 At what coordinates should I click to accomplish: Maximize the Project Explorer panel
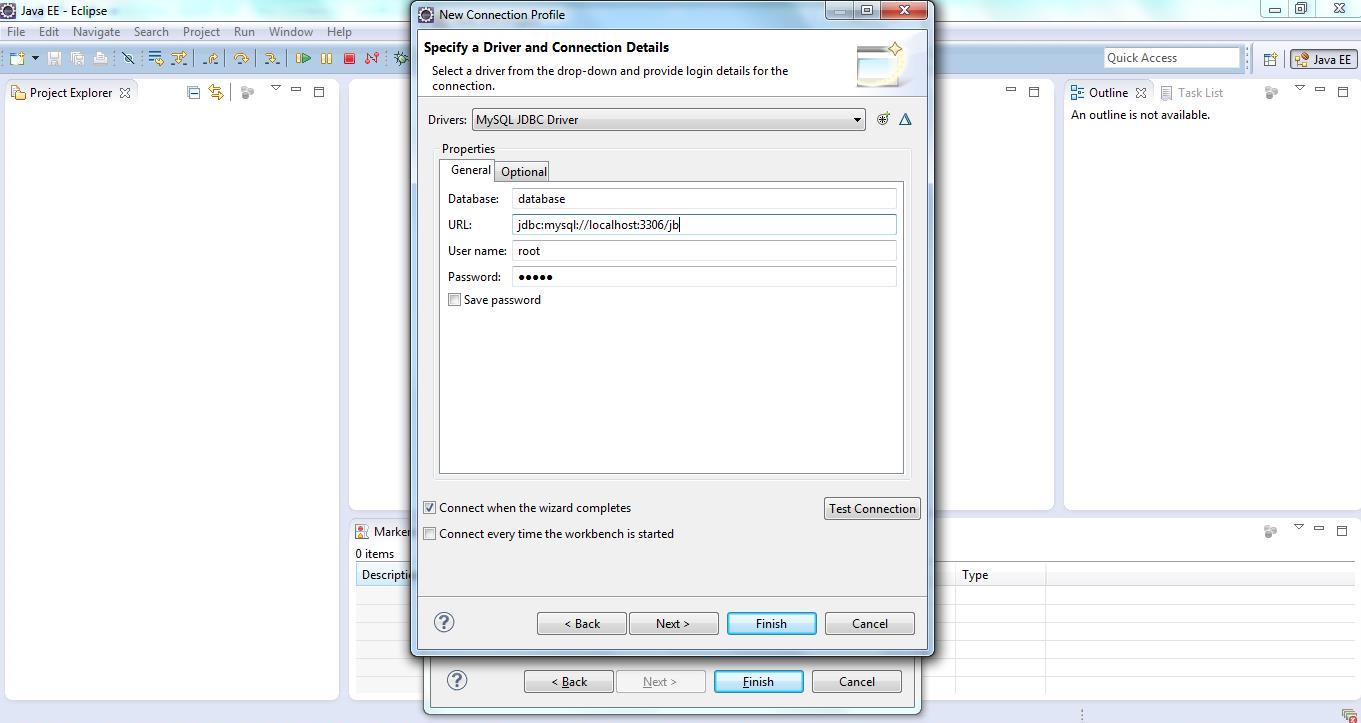(319, 91)
